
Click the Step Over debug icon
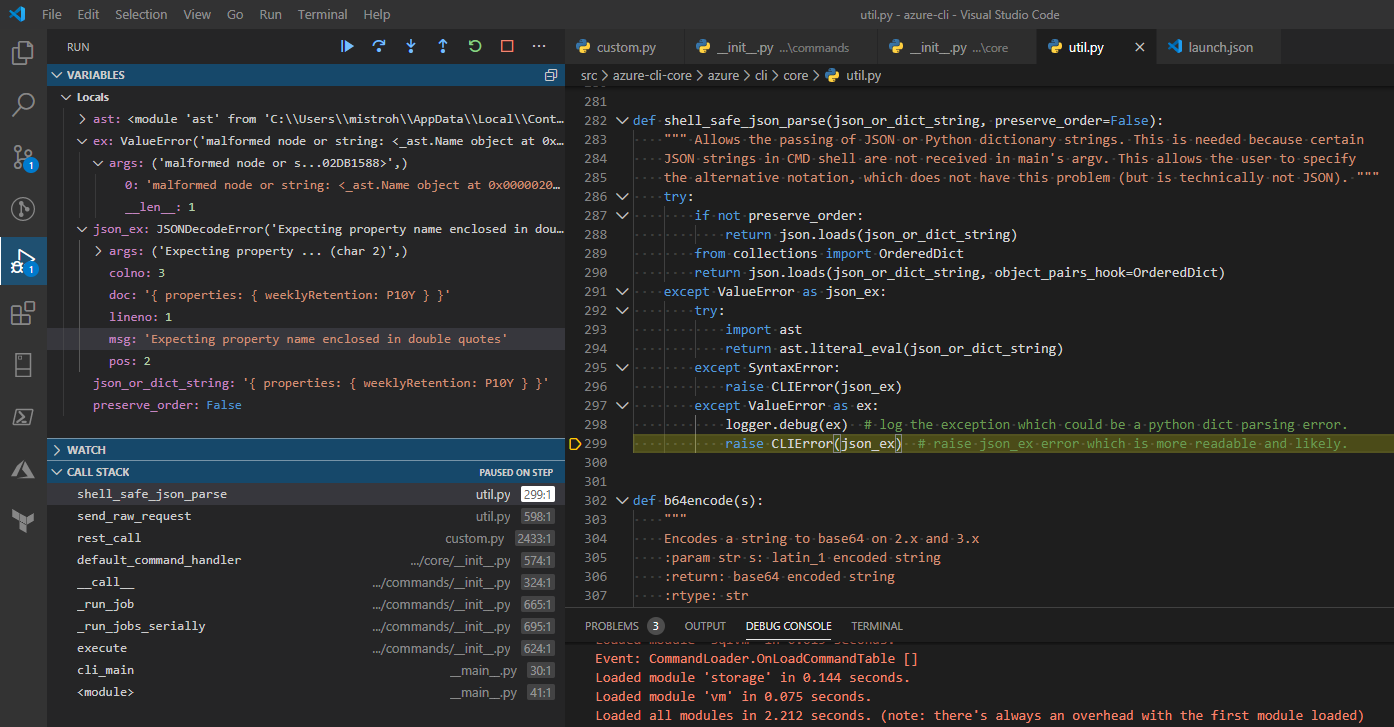point(379,47)
